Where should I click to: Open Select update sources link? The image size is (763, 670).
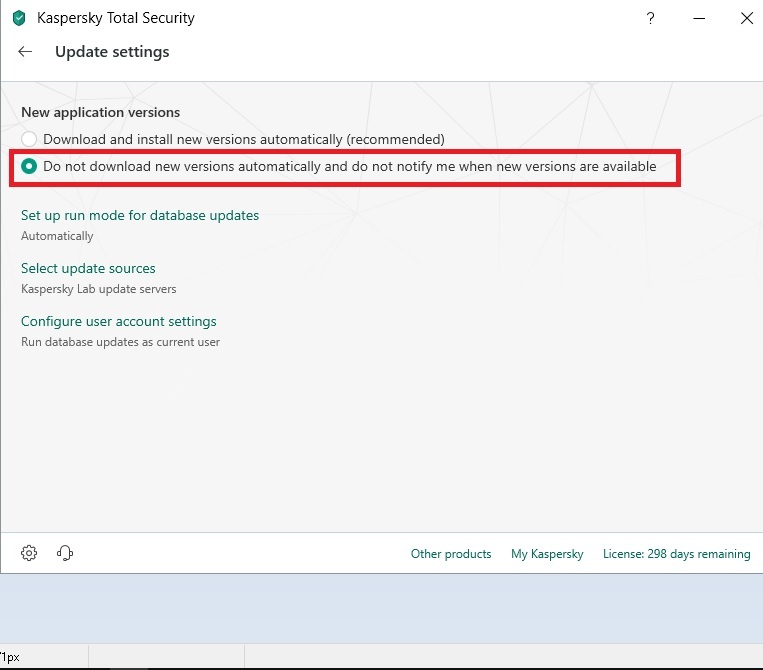pyautogui.click(x=88, y=268)
